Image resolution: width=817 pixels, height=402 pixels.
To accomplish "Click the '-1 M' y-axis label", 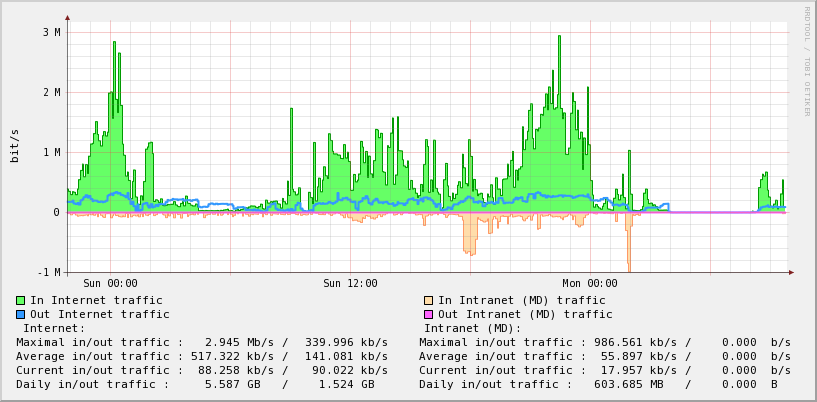I will [x=48, y=272].
